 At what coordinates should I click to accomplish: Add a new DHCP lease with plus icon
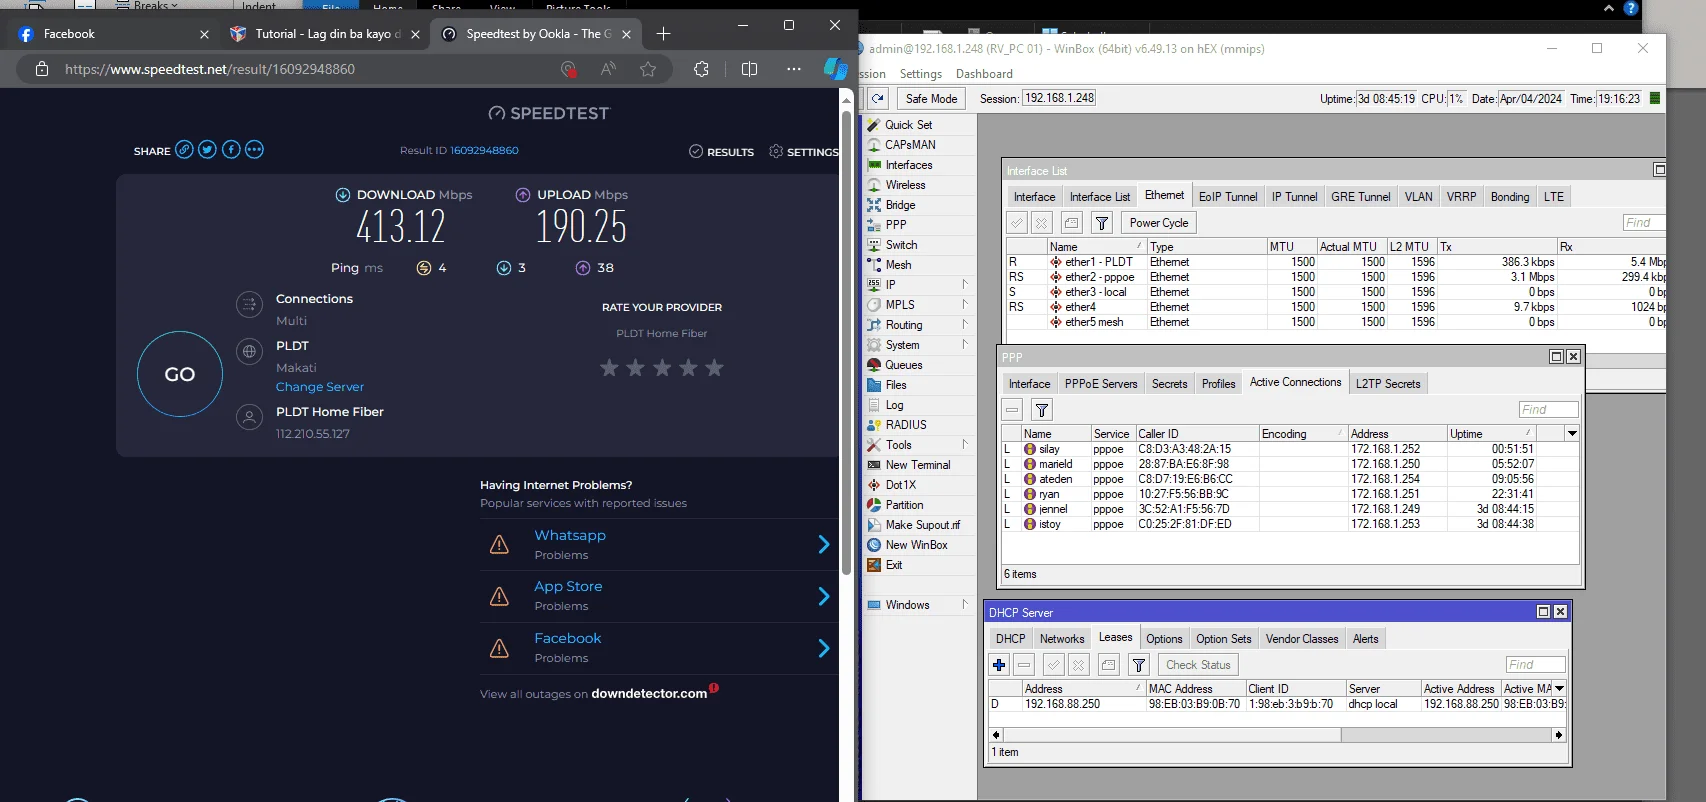tap(999, 665)
